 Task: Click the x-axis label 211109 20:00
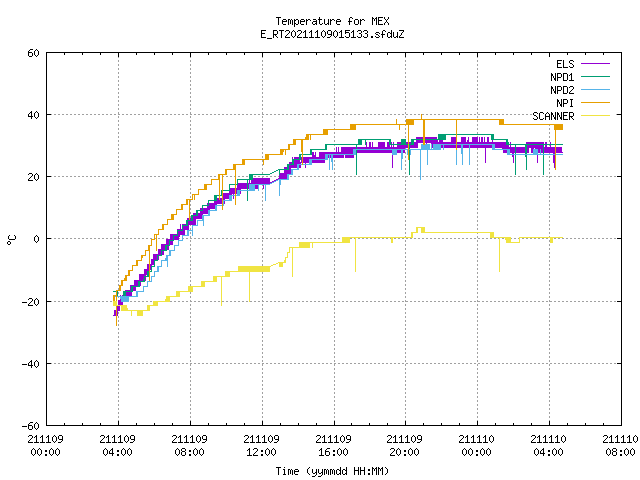click(404, 446)
